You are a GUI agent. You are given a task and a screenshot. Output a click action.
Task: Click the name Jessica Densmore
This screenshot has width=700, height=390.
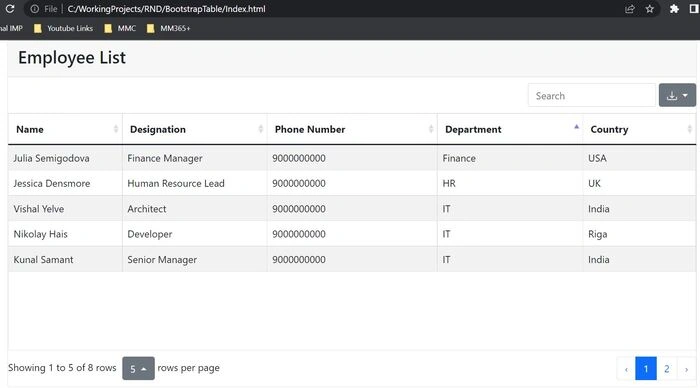coord(52,183)
